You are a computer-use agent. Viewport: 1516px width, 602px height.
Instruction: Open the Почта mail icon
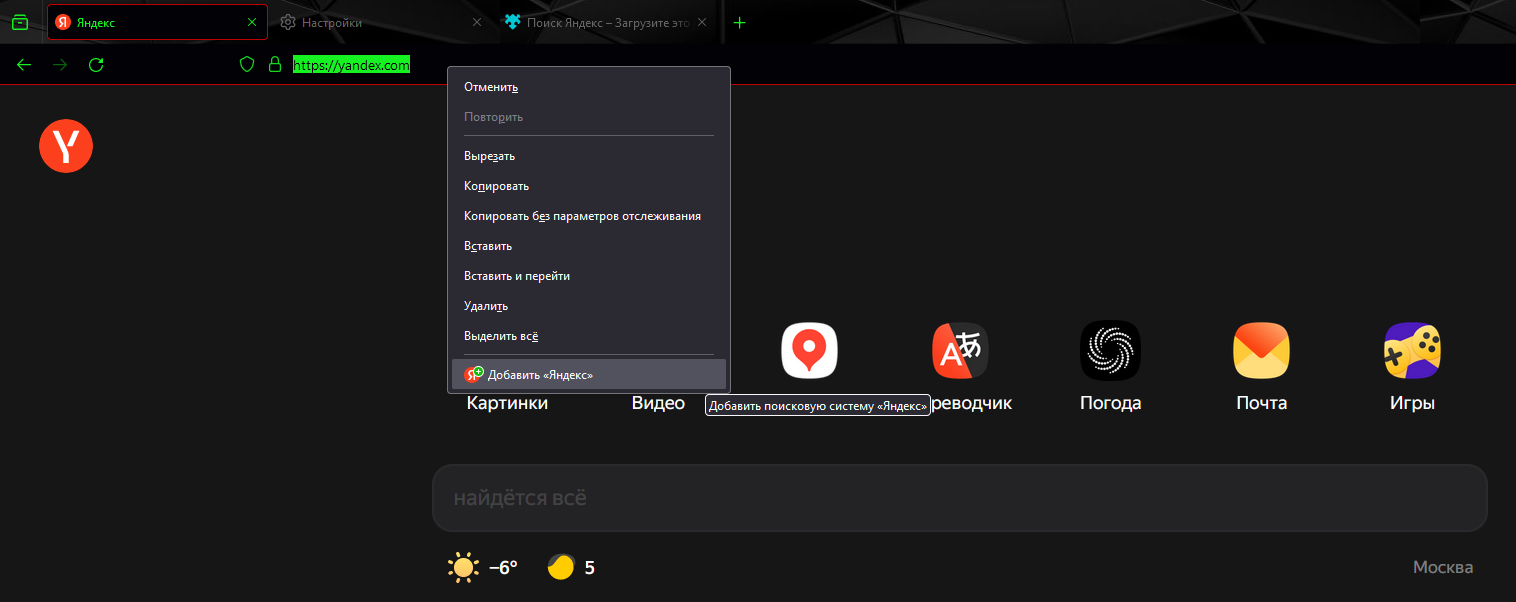click(1261, 351)
